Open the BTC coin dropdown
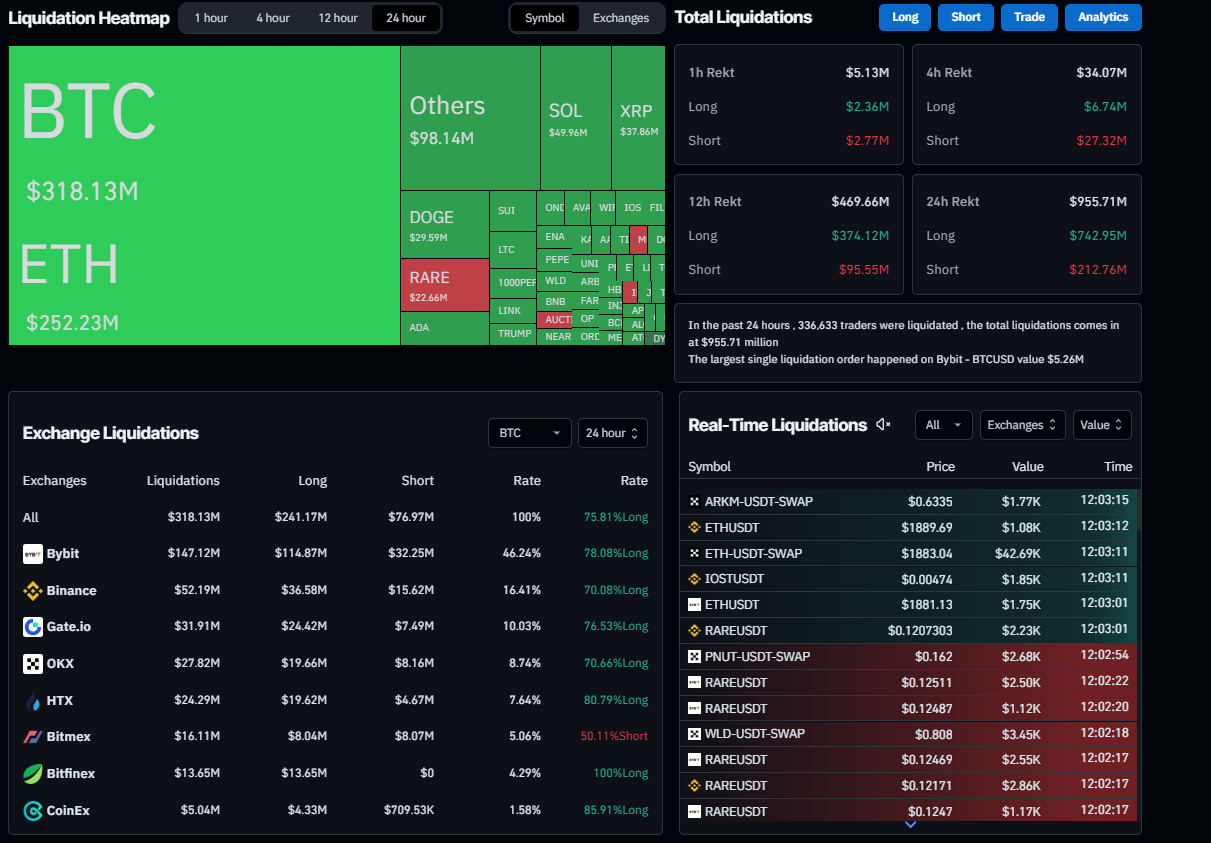 tap(529, 433)
